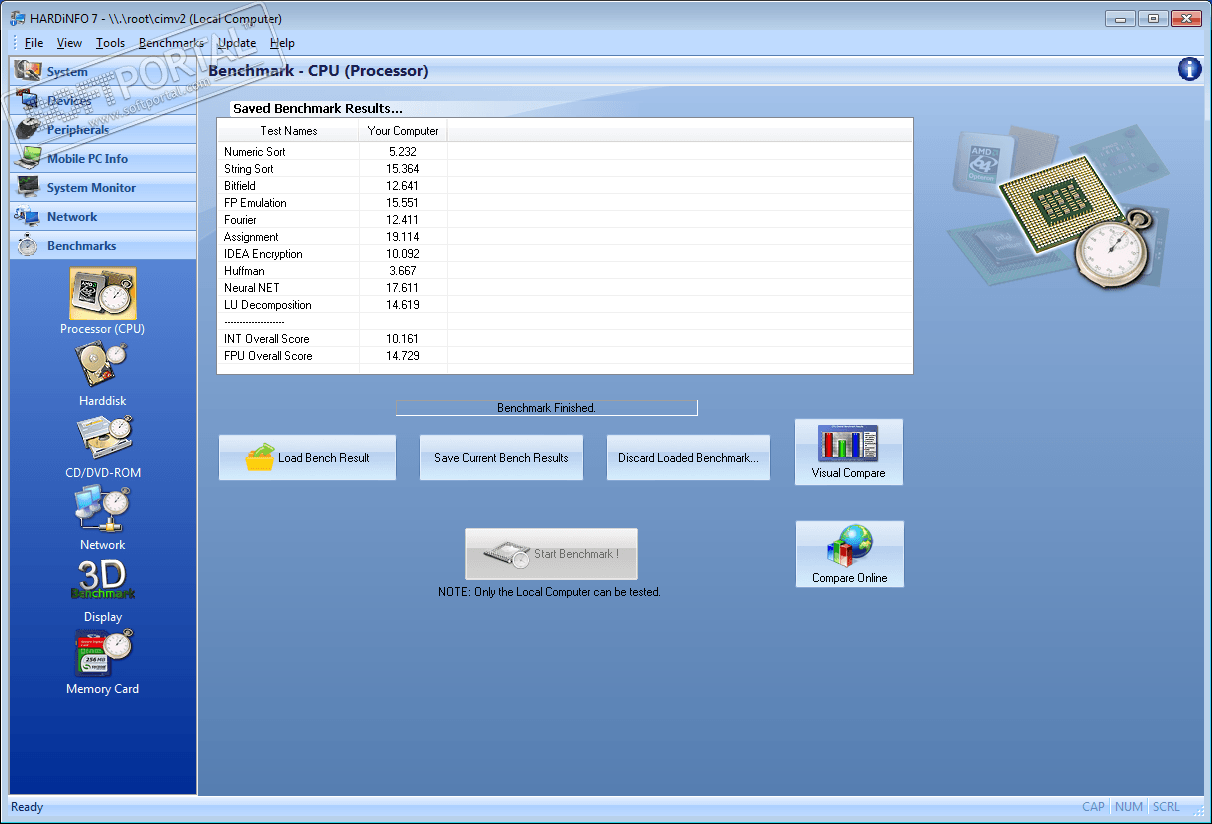Image resolution: width=1212 pixels, height=824 pixels.
Task: Select the Bitfield row
Action: click(565, 186)
